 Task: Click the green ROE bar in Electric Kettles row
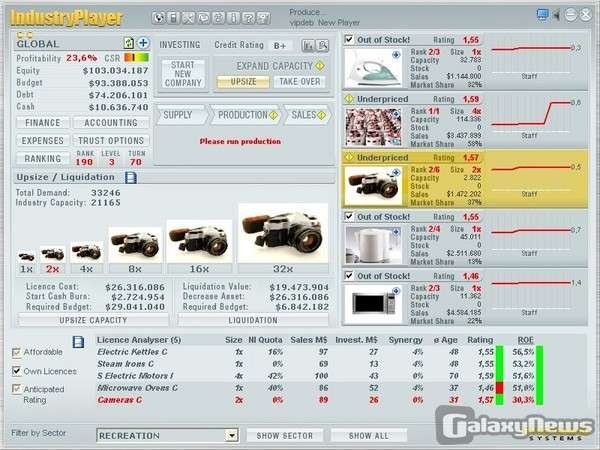pyautogui.click(x=540, y=352)
